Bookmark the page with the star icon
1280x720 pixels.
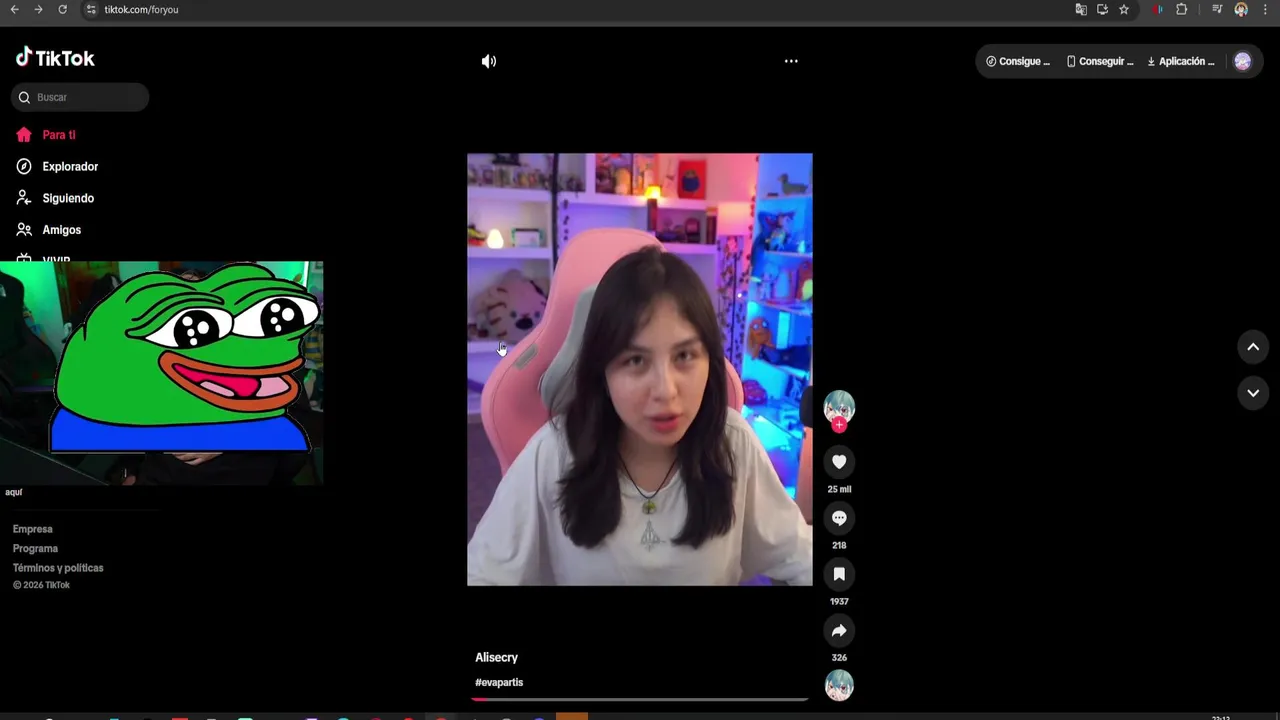click(1124, 9)
